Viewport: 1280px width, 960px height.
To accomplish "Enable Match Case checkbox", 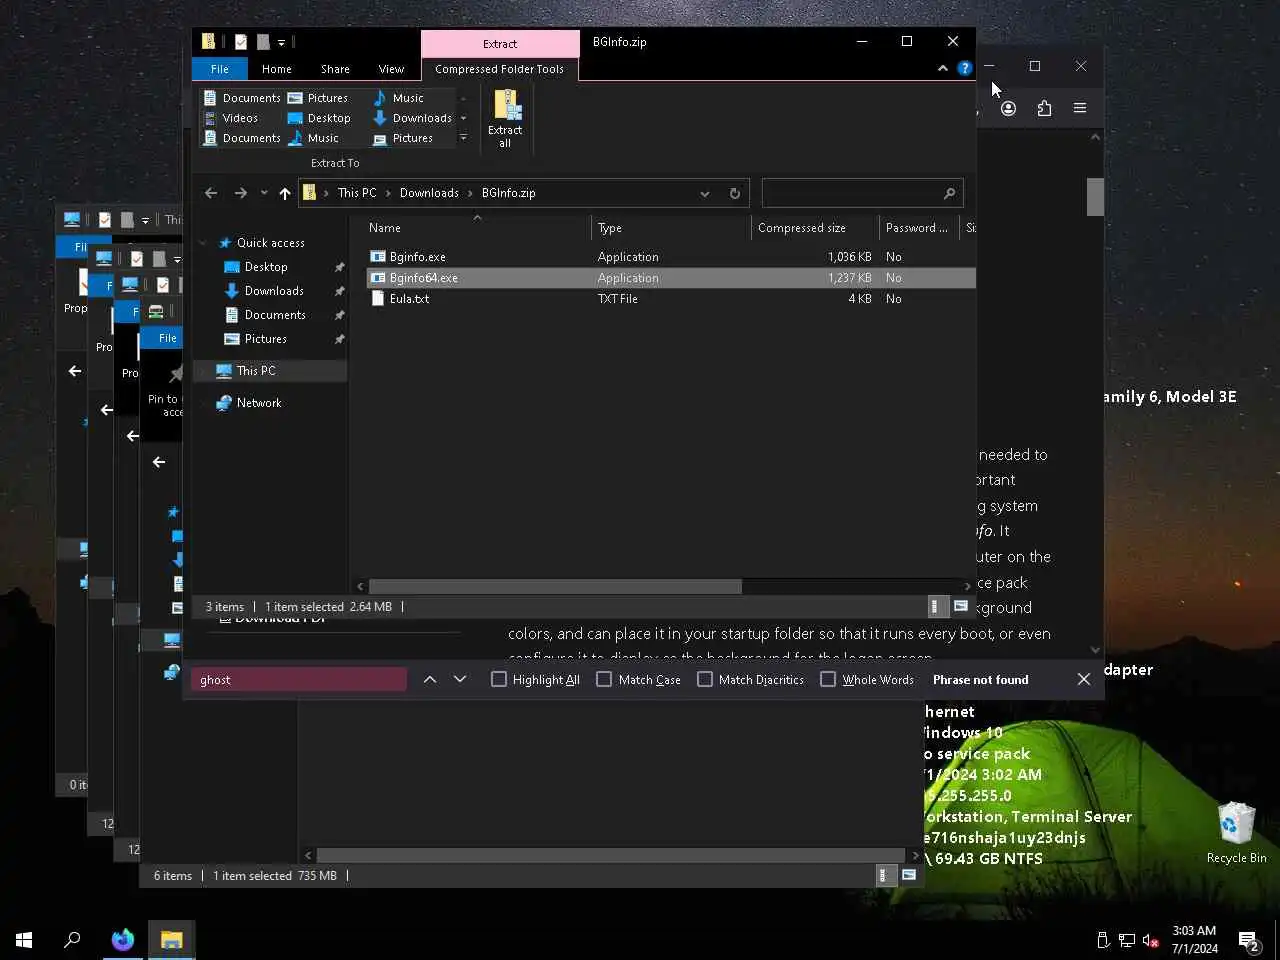I will (x=604, y=679).
